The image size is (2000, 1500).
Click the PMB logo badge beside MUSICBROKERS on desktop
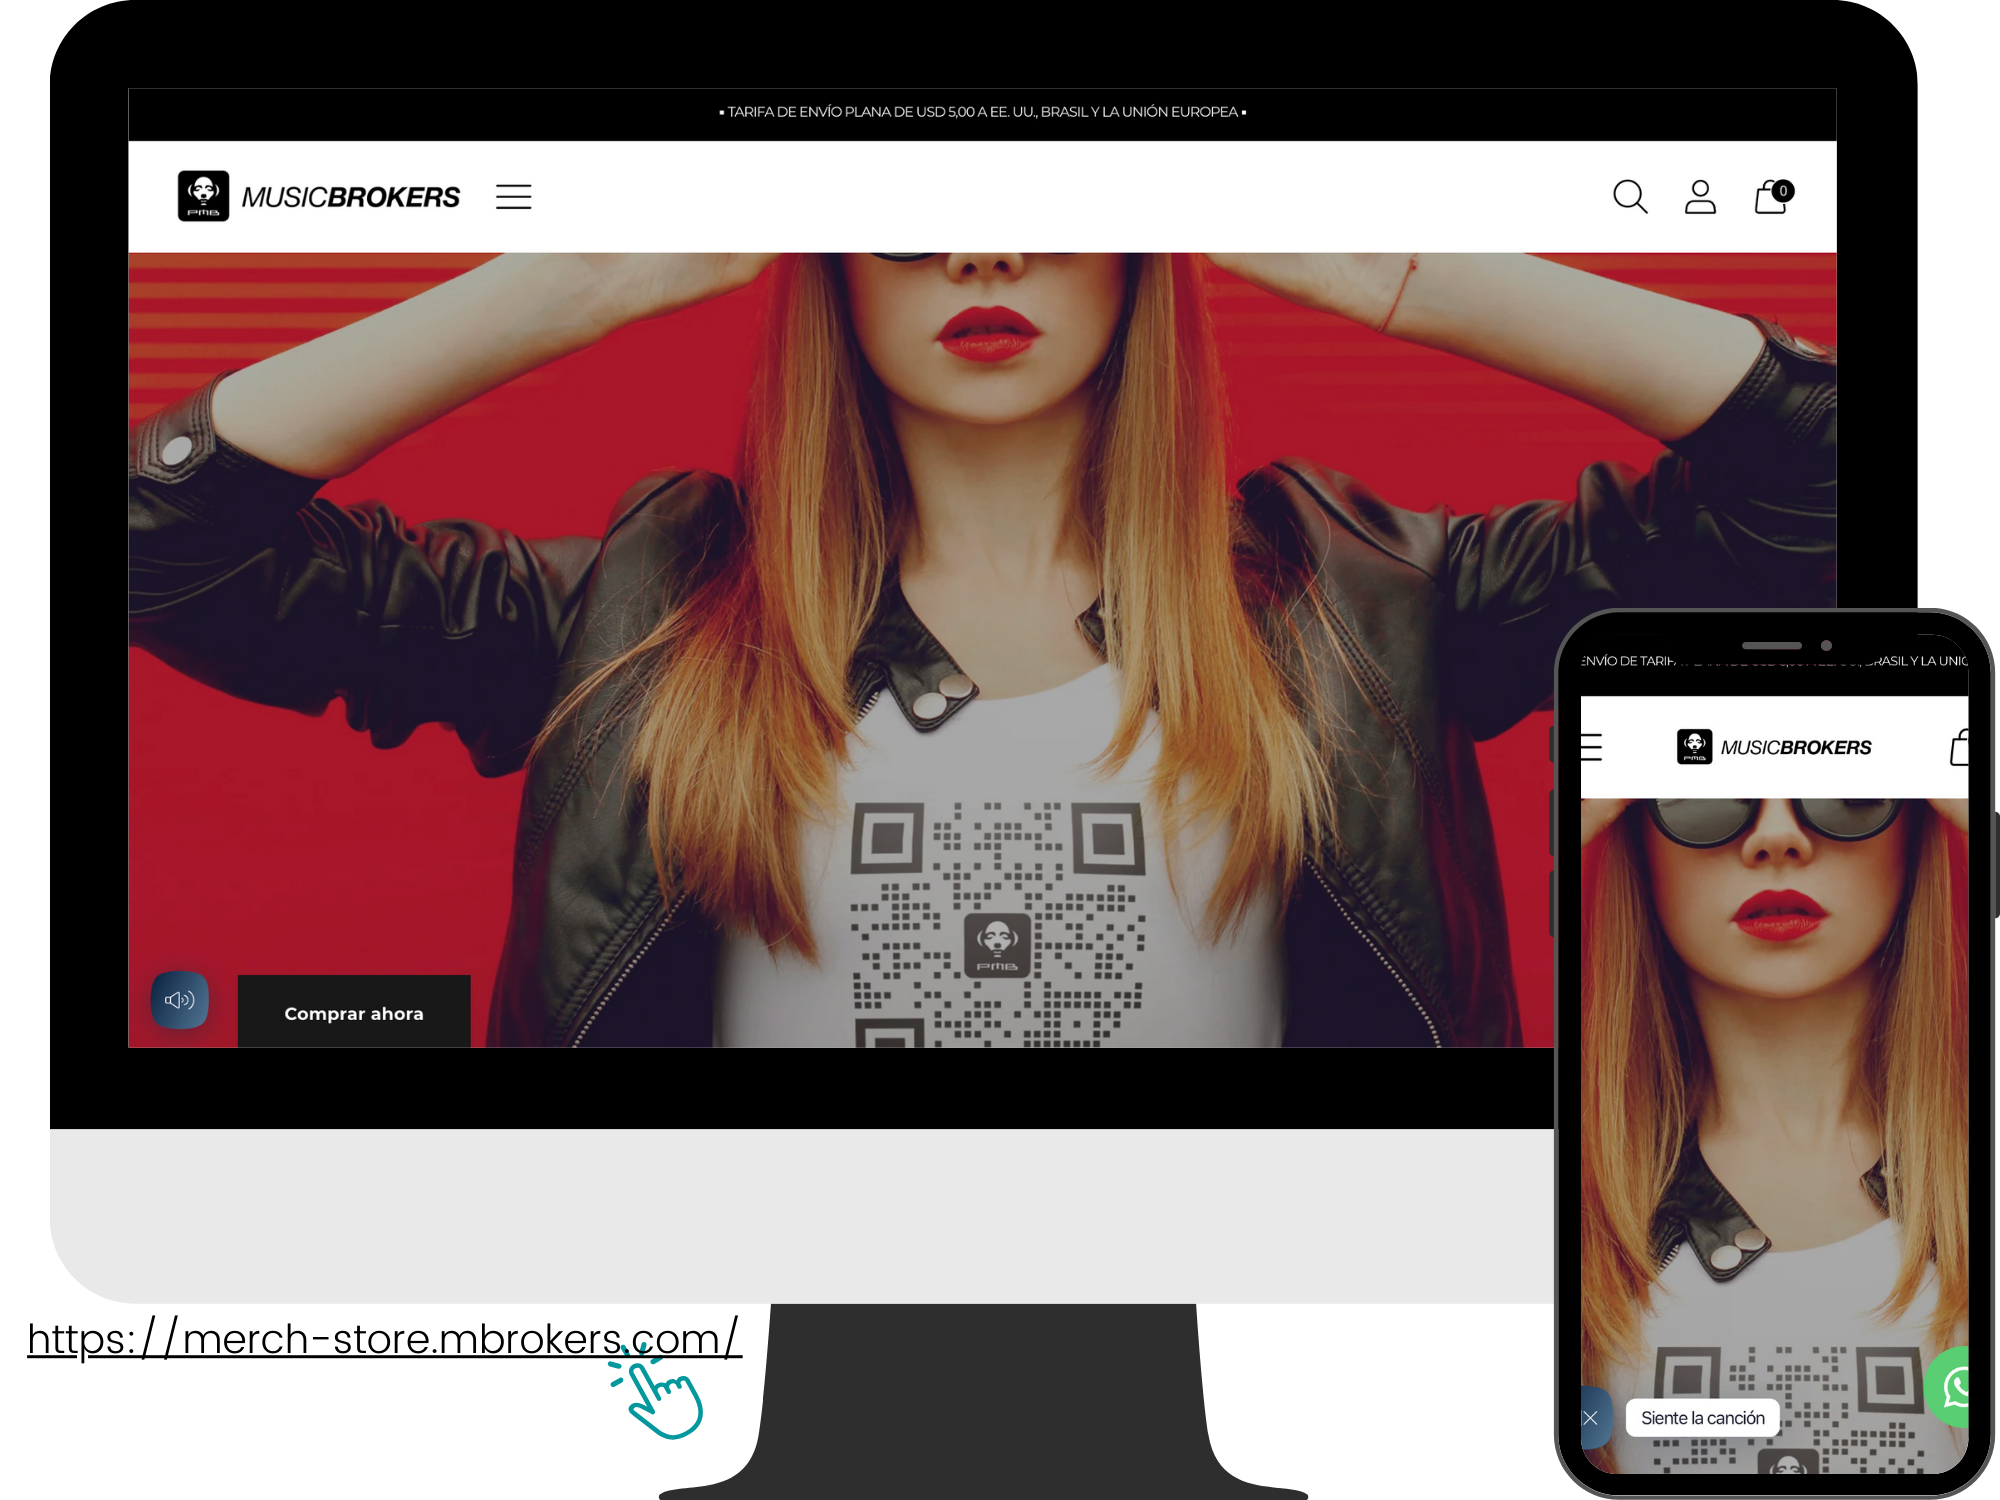tap(203, 196)
